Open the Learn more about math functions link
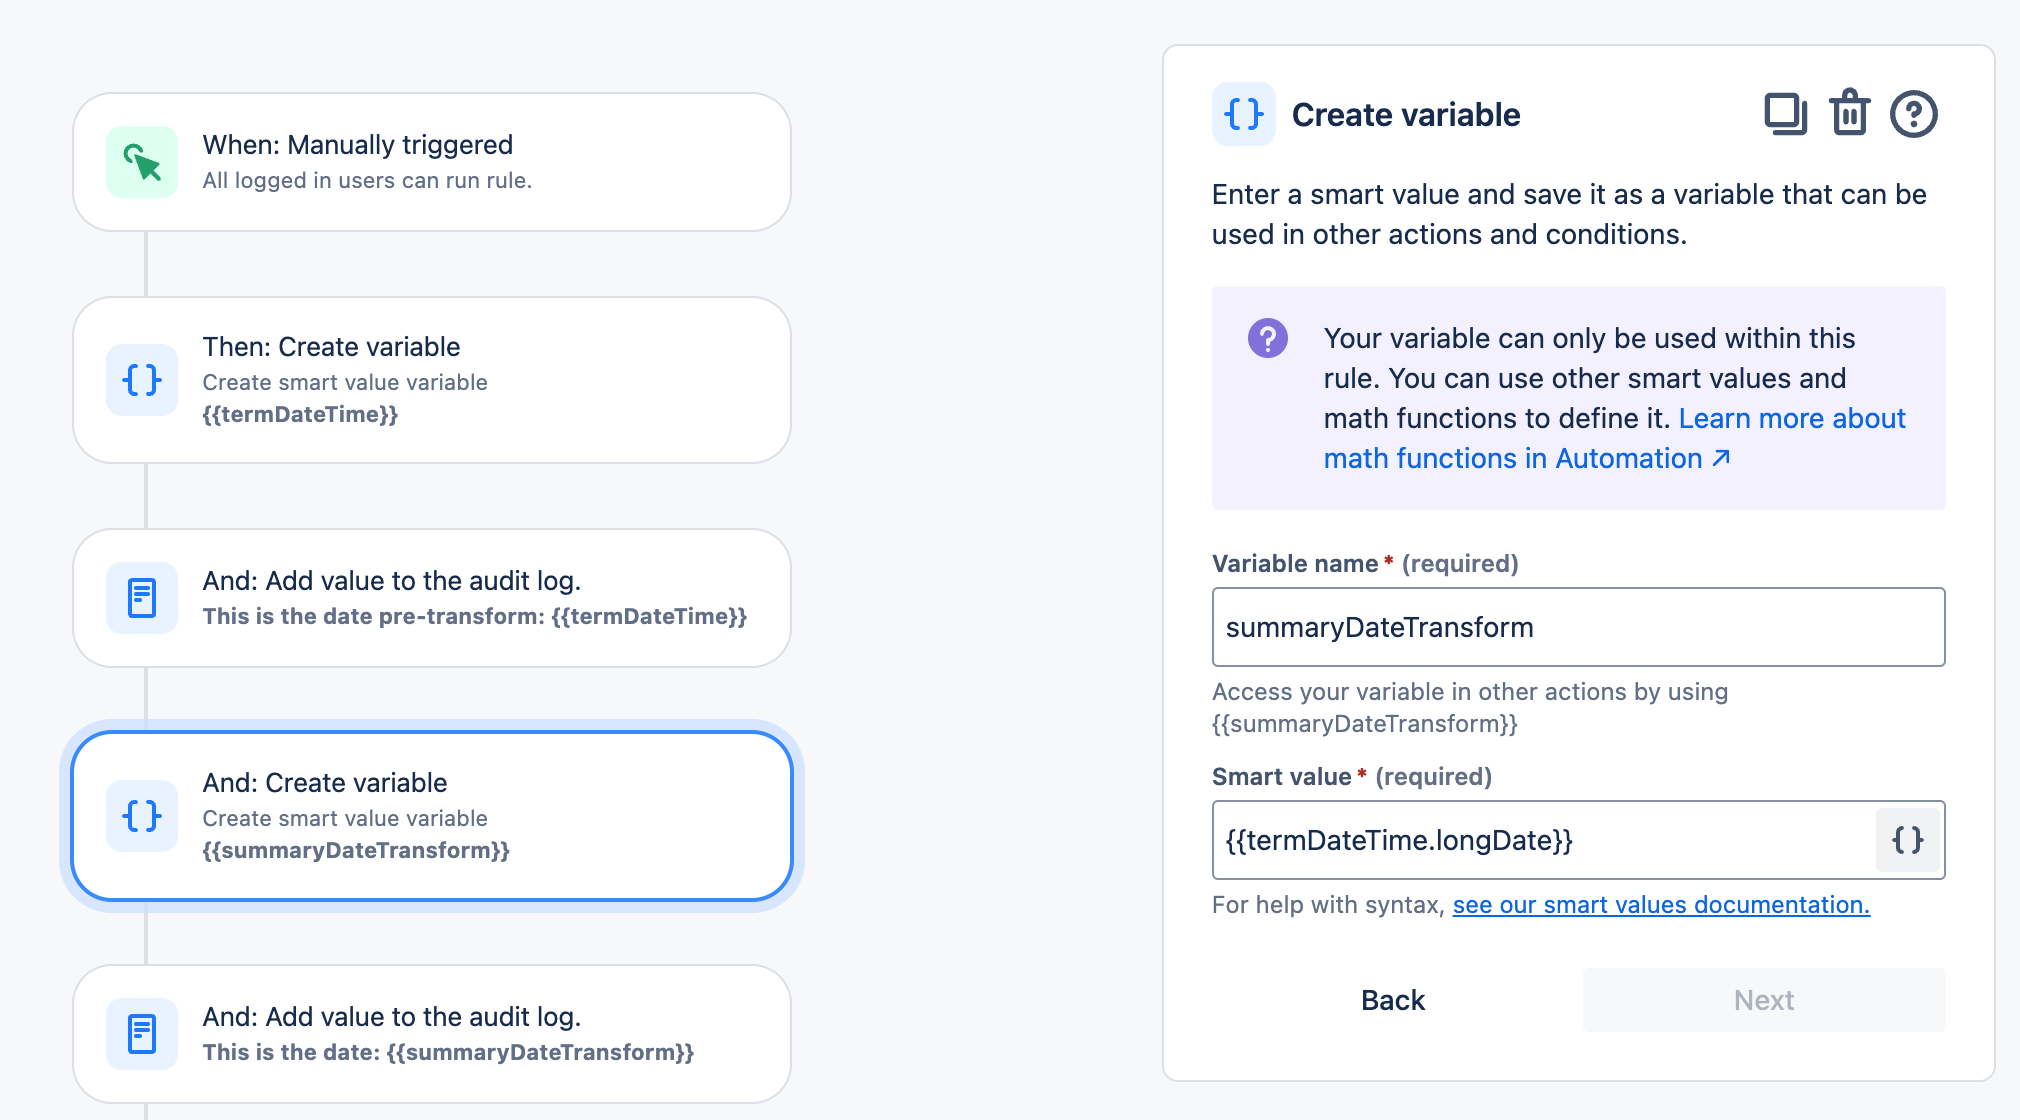 pyautogui.click(x=1615, y=438)
